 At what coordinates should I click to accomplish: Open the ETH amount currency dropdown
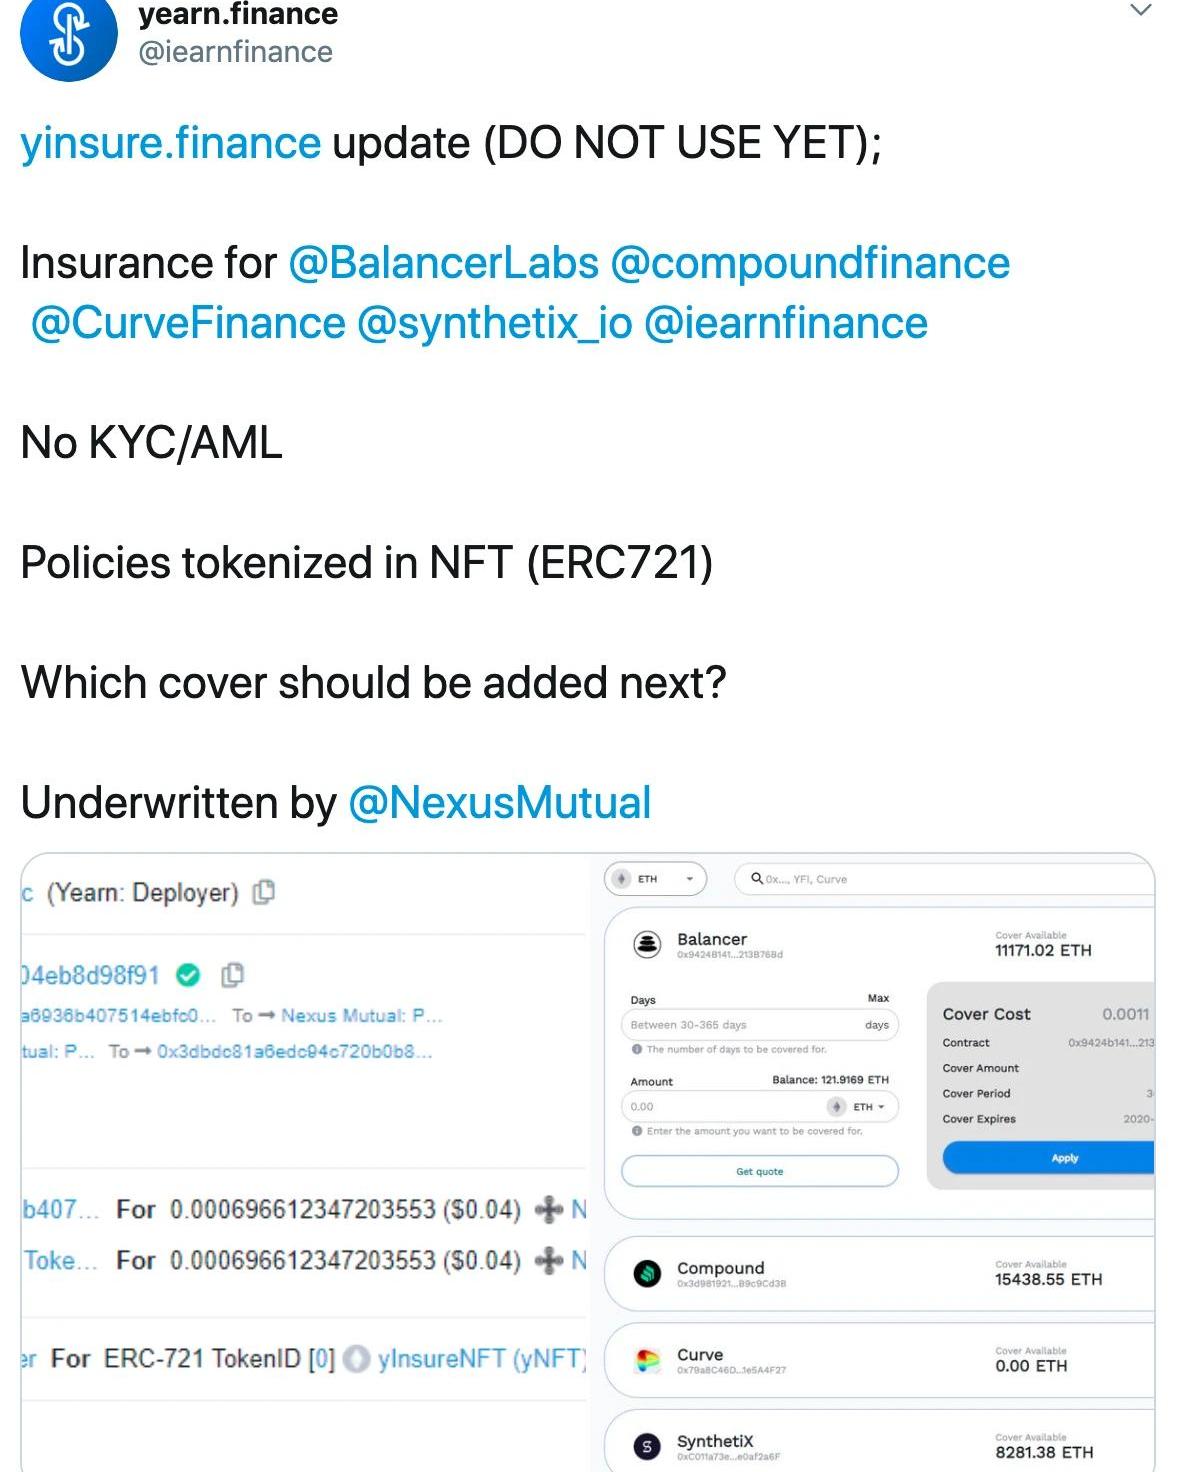tap(861, 1107)
